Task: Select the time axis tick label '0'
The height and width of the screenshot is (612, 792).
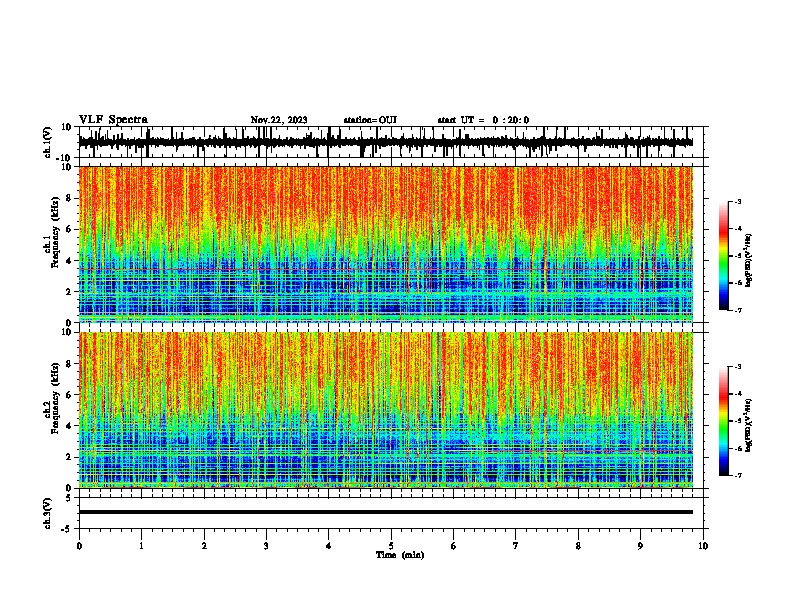Action: click(79, 546)
